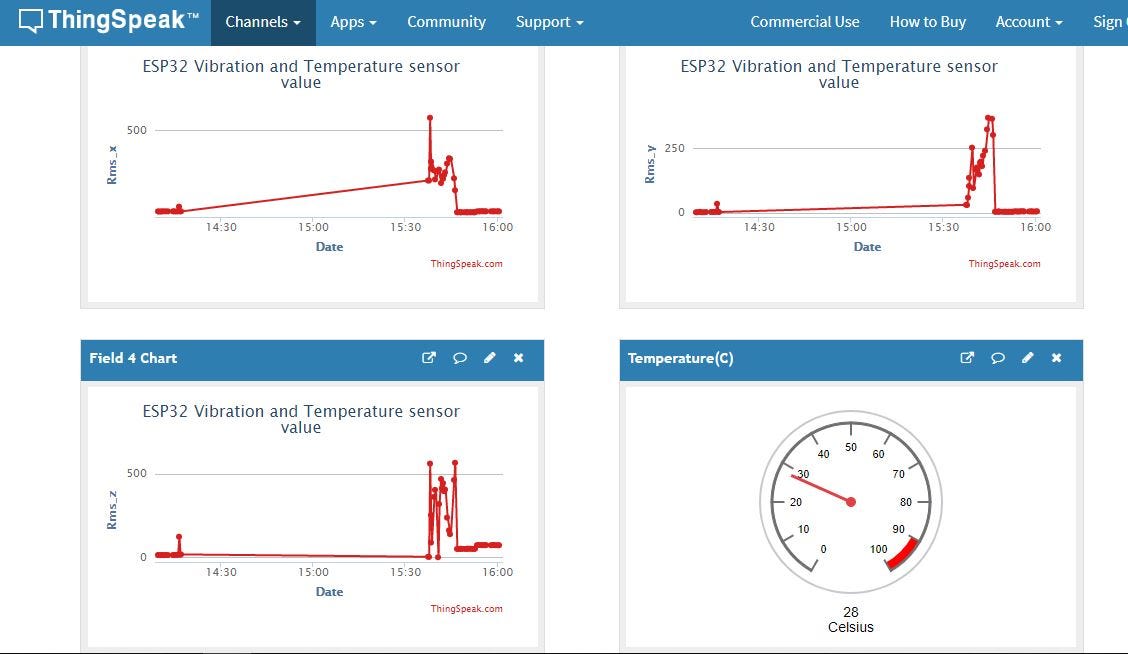1128x654 pixels.
Task: Open Field 4 Chart in a new window
Action: coord(429,357)
